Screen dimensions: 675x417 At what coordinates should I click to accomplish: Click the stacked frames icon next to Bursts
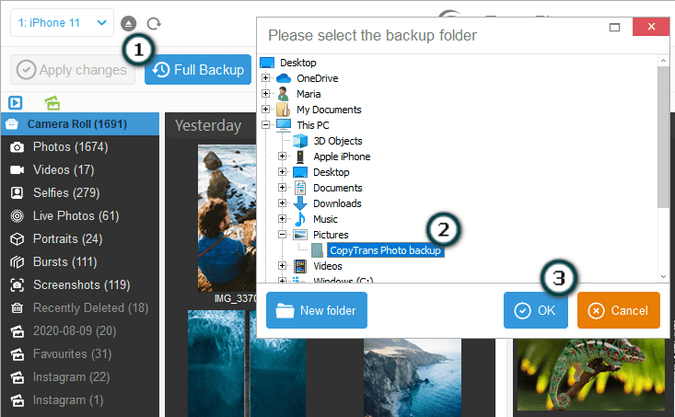pyautogui.click(x=17, y=262)
